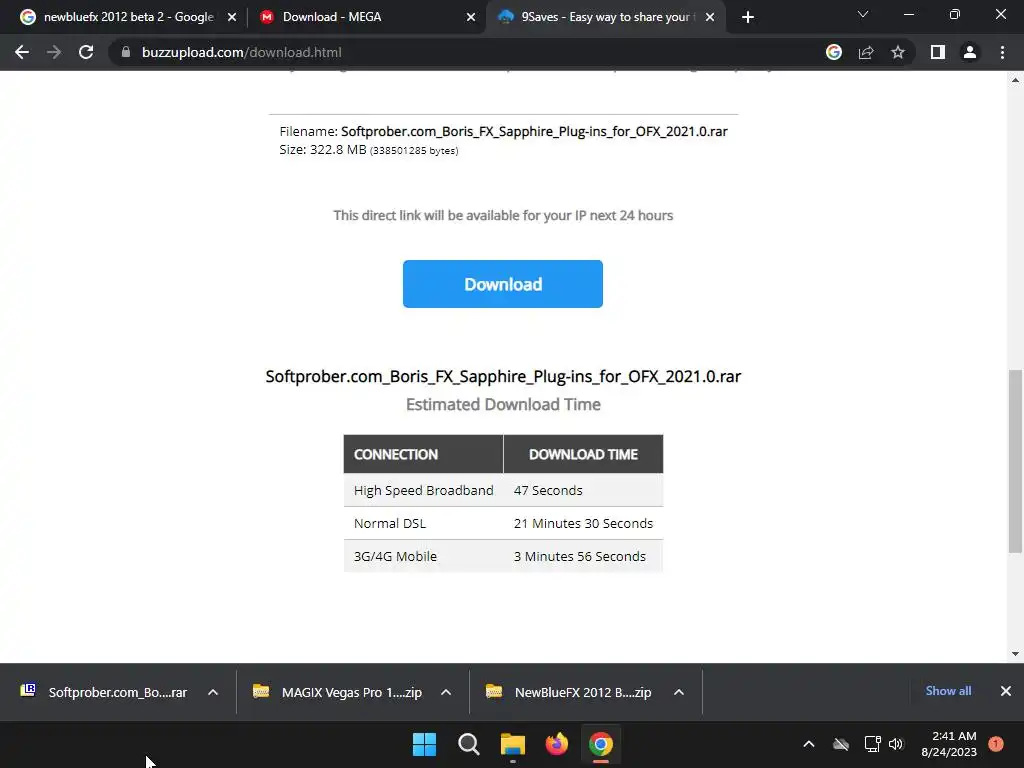Viewport: 1024px width, 768px height.
Task: Open clock showing 2:41 AM
Action: point(949,744)
